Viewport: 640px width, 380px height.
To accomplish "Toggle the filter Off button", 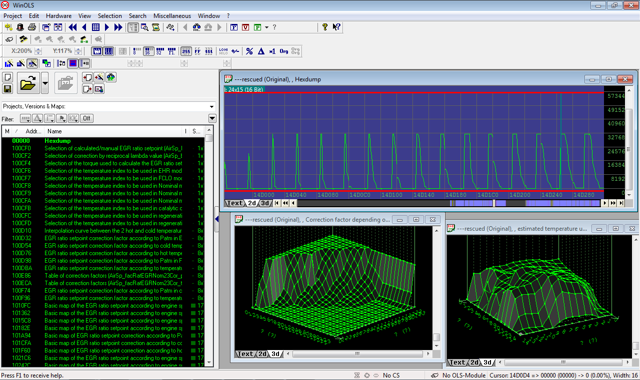I will pyautogui.click(x=87, y=118).
